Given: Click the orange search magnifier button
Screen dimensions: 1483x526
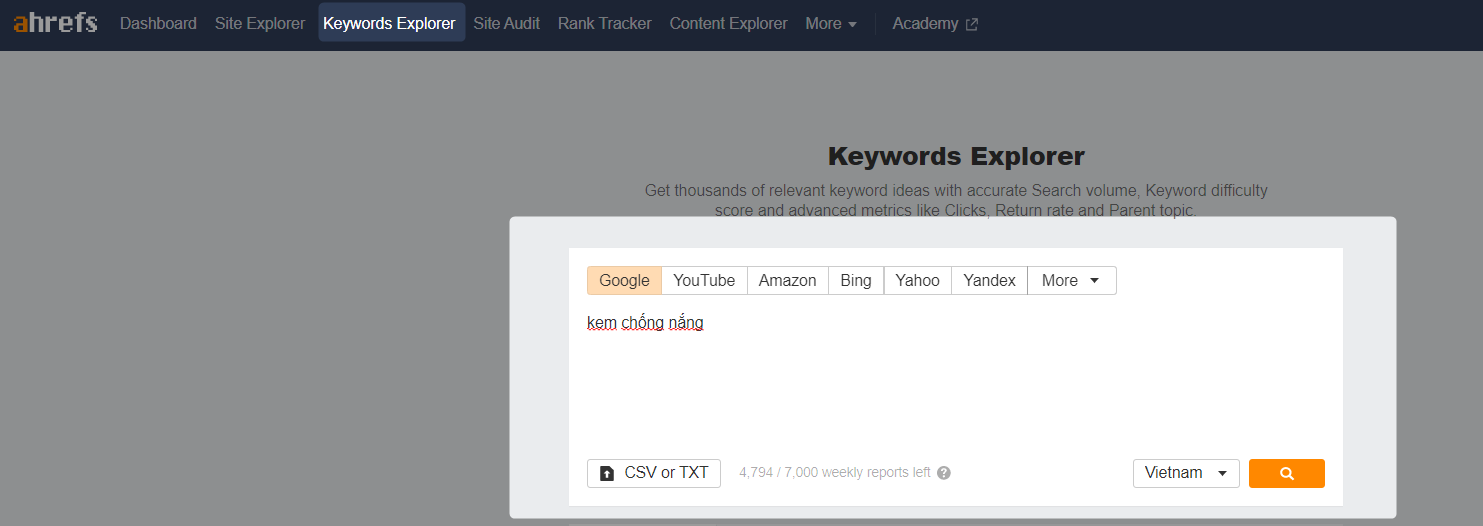Looking at the screenshot, I should [x=1286, y=473].
